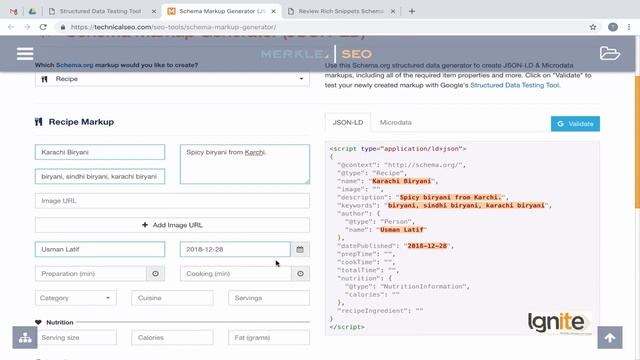Open the Chrome profile avatar

613,27
